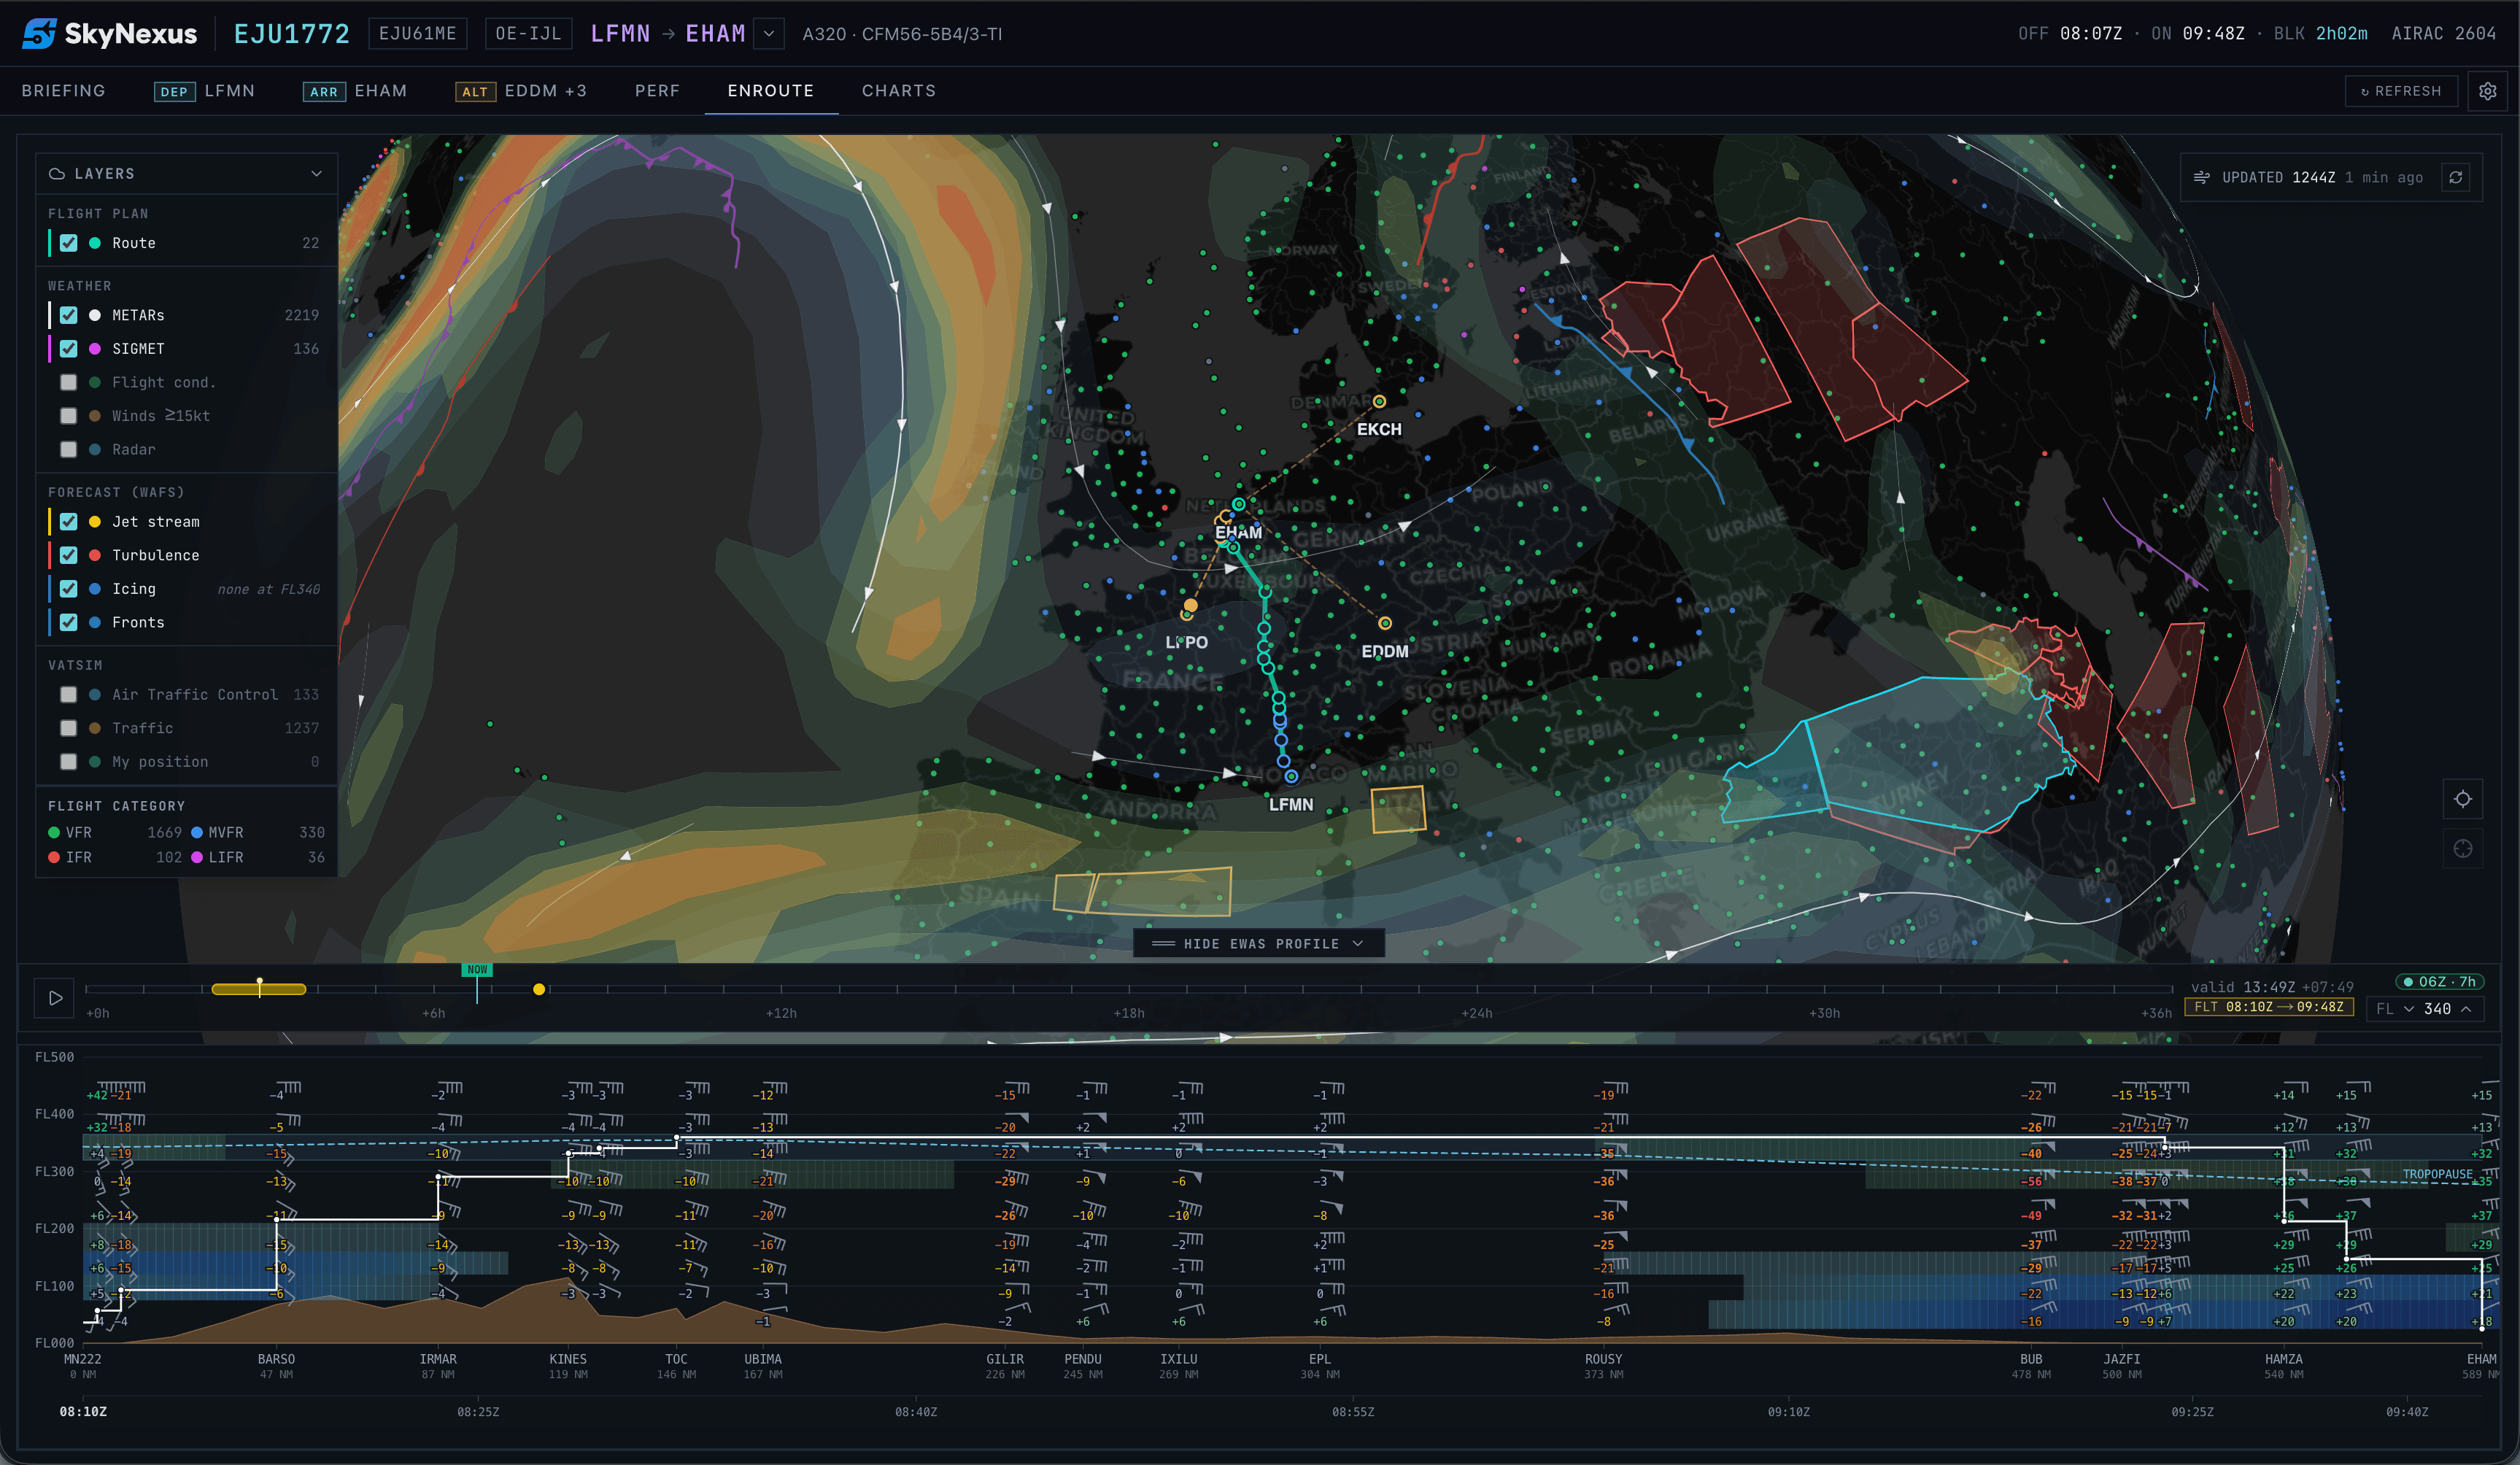Enable the Flight cond. layer checkbox
The height and width of the screenshot is (1465, 2520).
[x=69, y=382]
